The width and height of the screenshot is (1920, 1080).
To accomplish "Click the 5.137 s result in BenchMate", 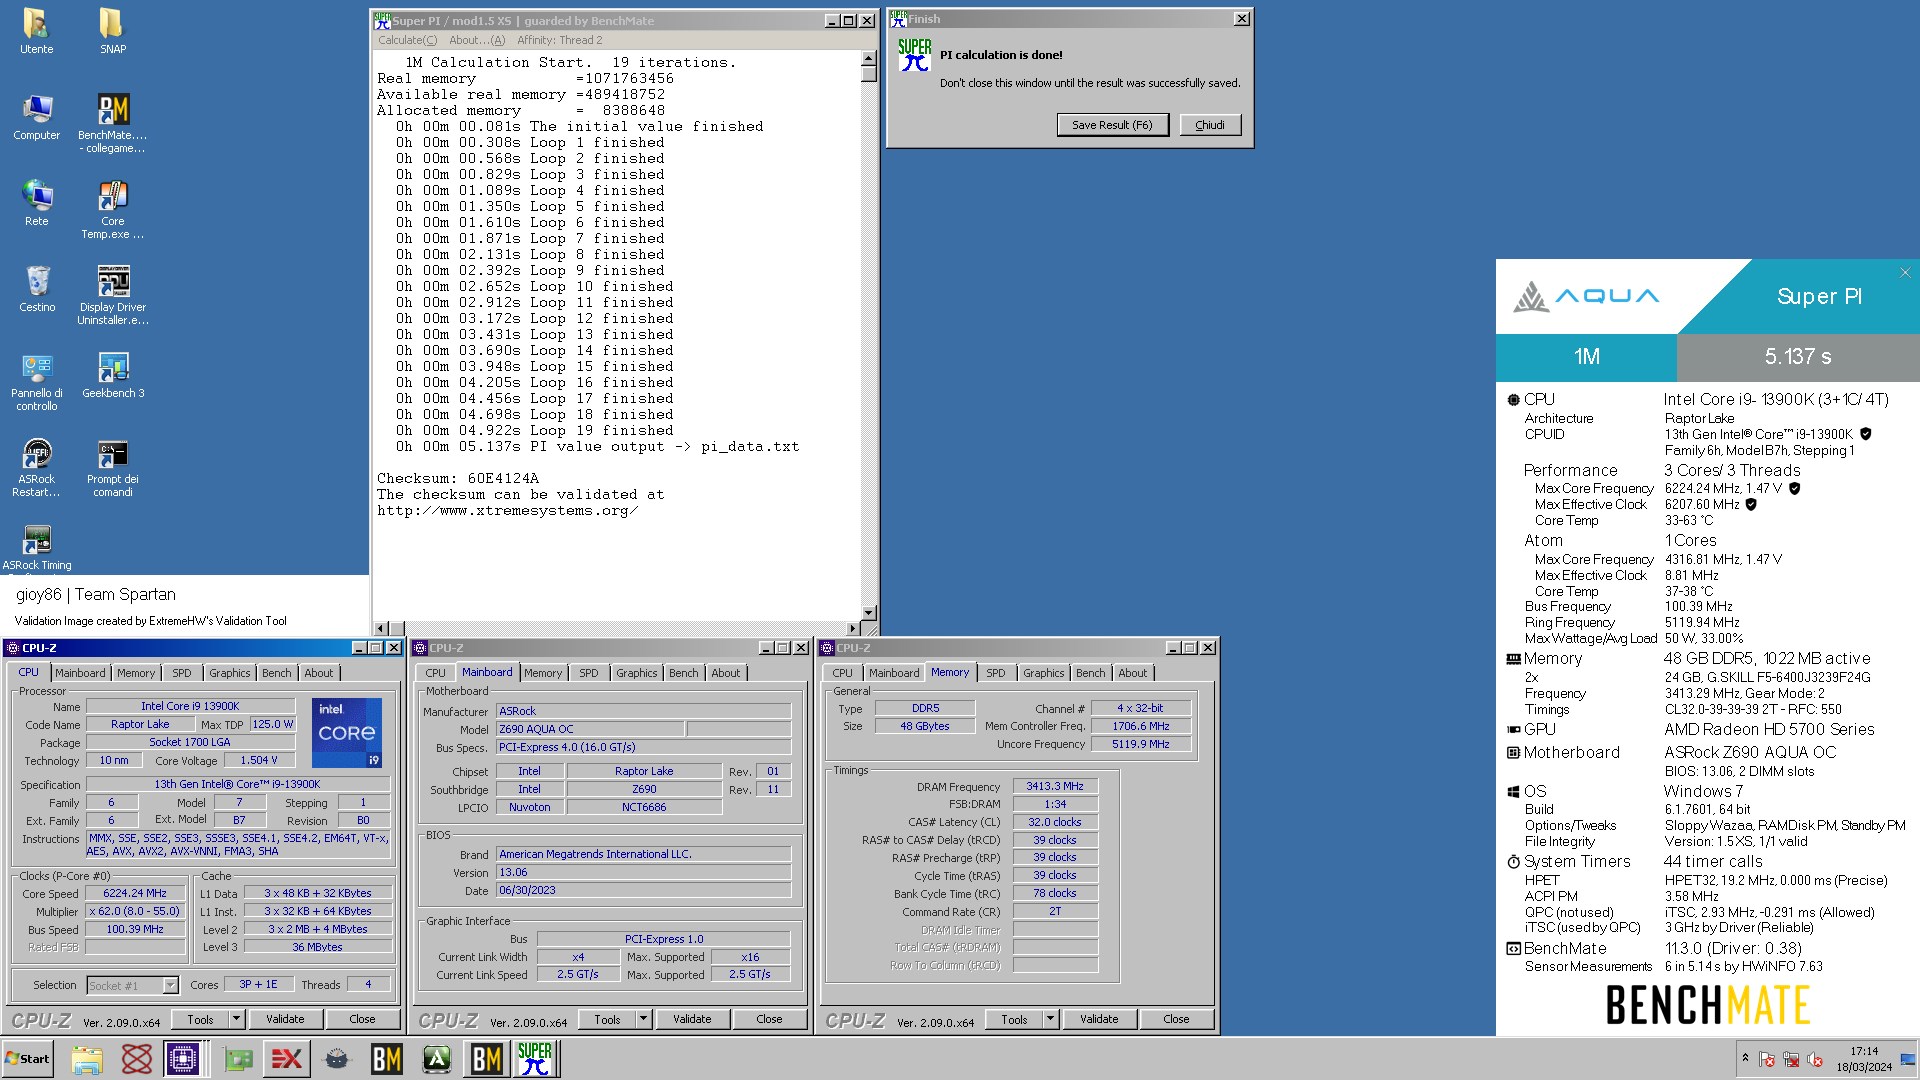I will click(1798, 357).
